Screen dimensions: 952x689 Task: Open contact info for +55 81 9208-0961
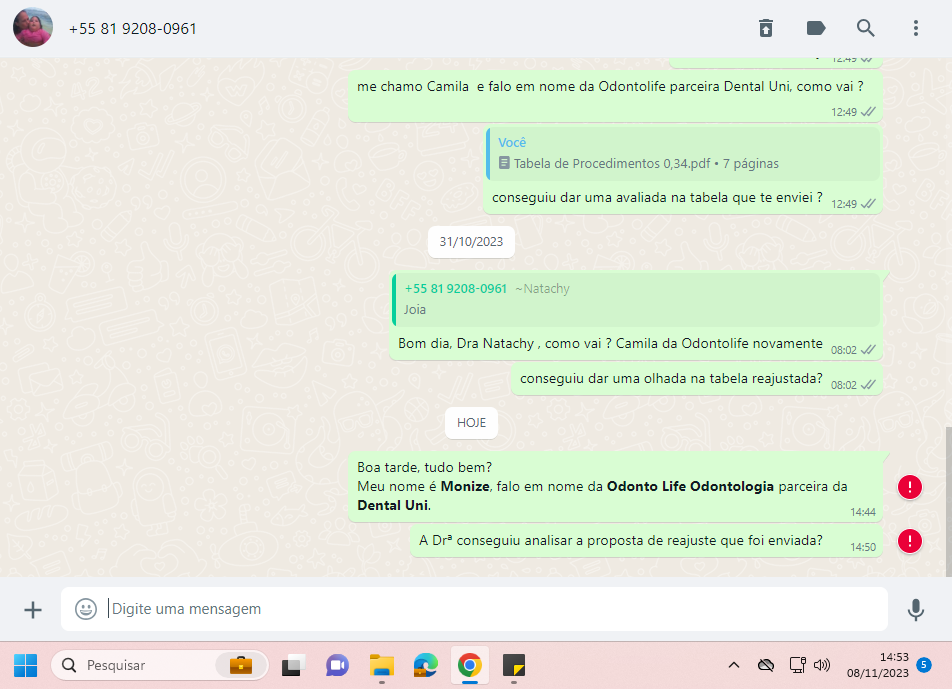[132, 29]
